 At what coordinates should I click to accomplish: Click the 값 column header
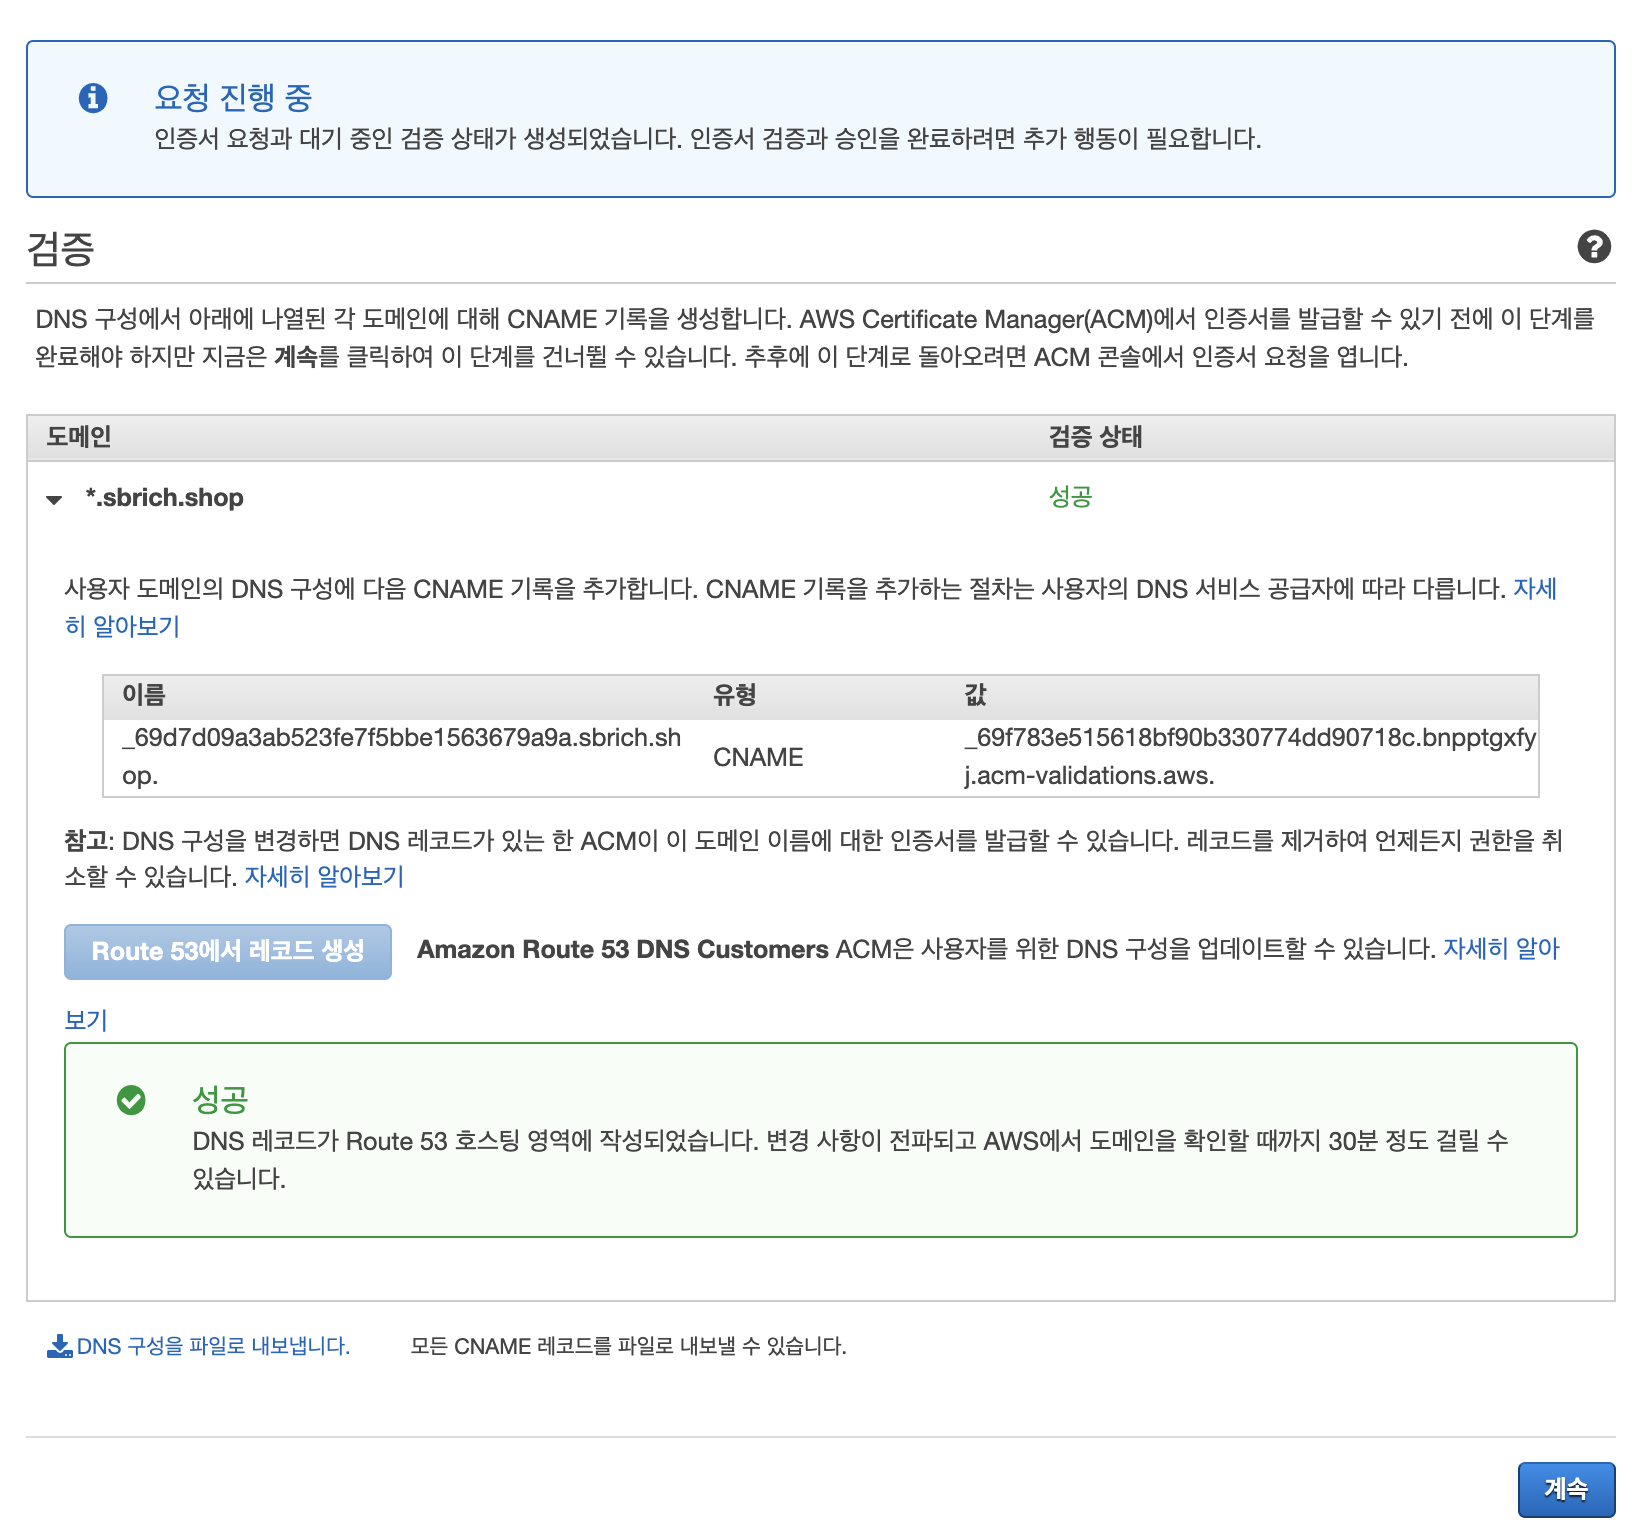click(976, 695)
